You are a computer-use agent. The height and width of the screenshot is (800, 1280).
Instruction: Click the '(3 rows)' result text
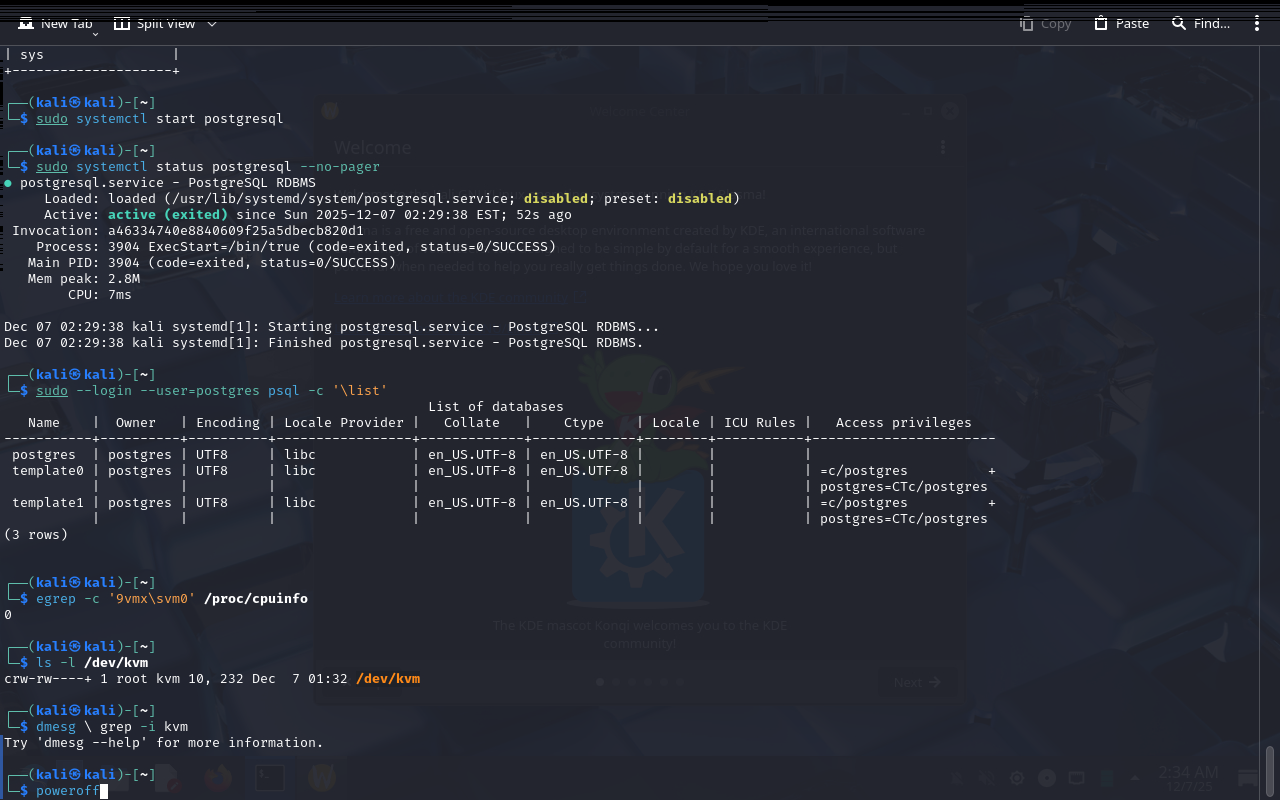click(36, 535)
